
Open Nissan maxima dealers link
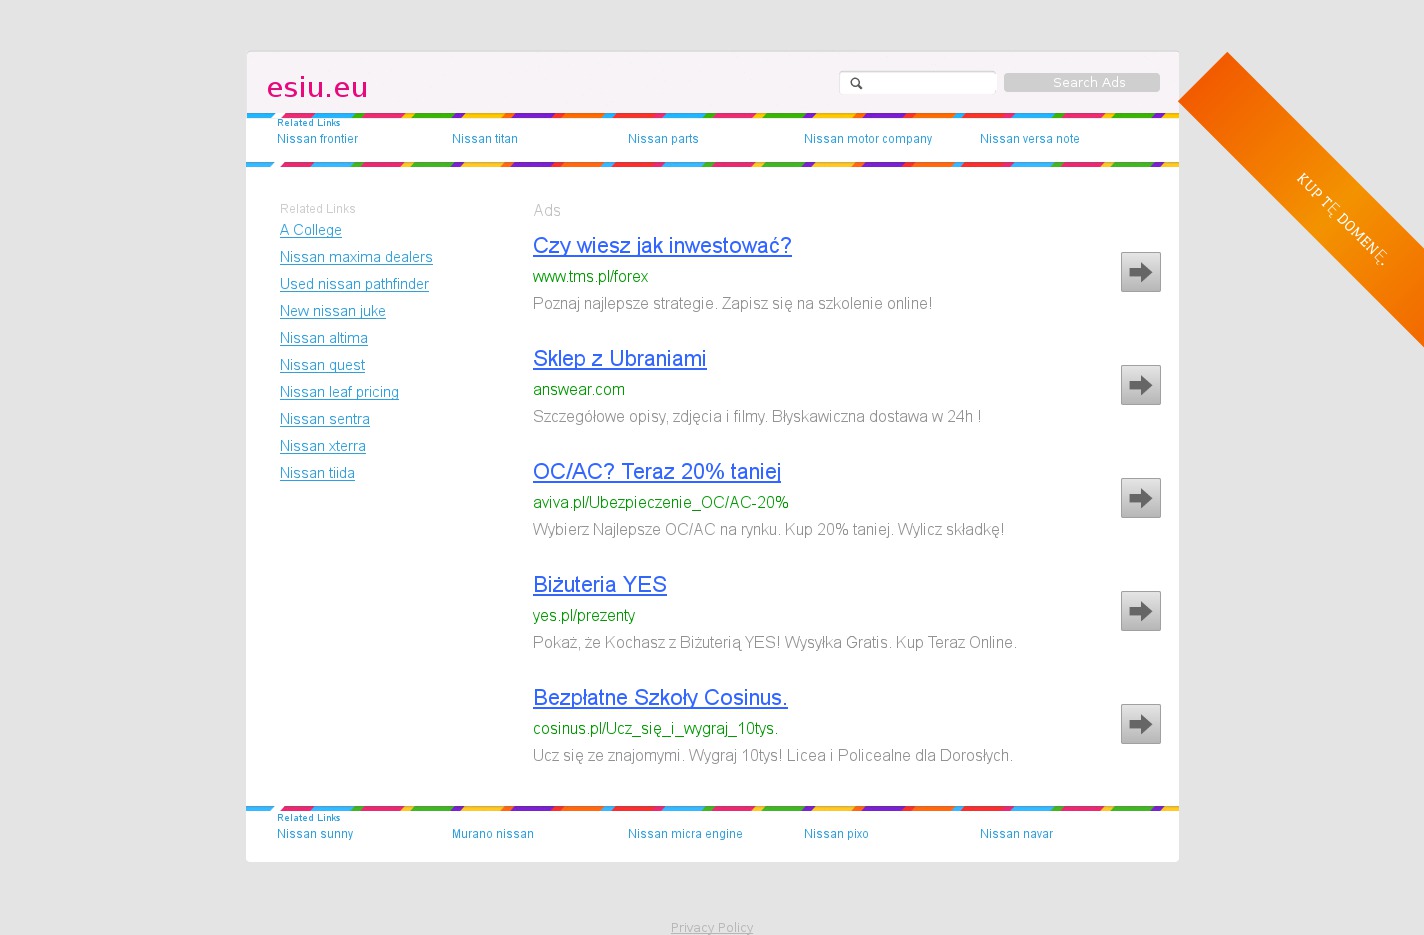356,257
